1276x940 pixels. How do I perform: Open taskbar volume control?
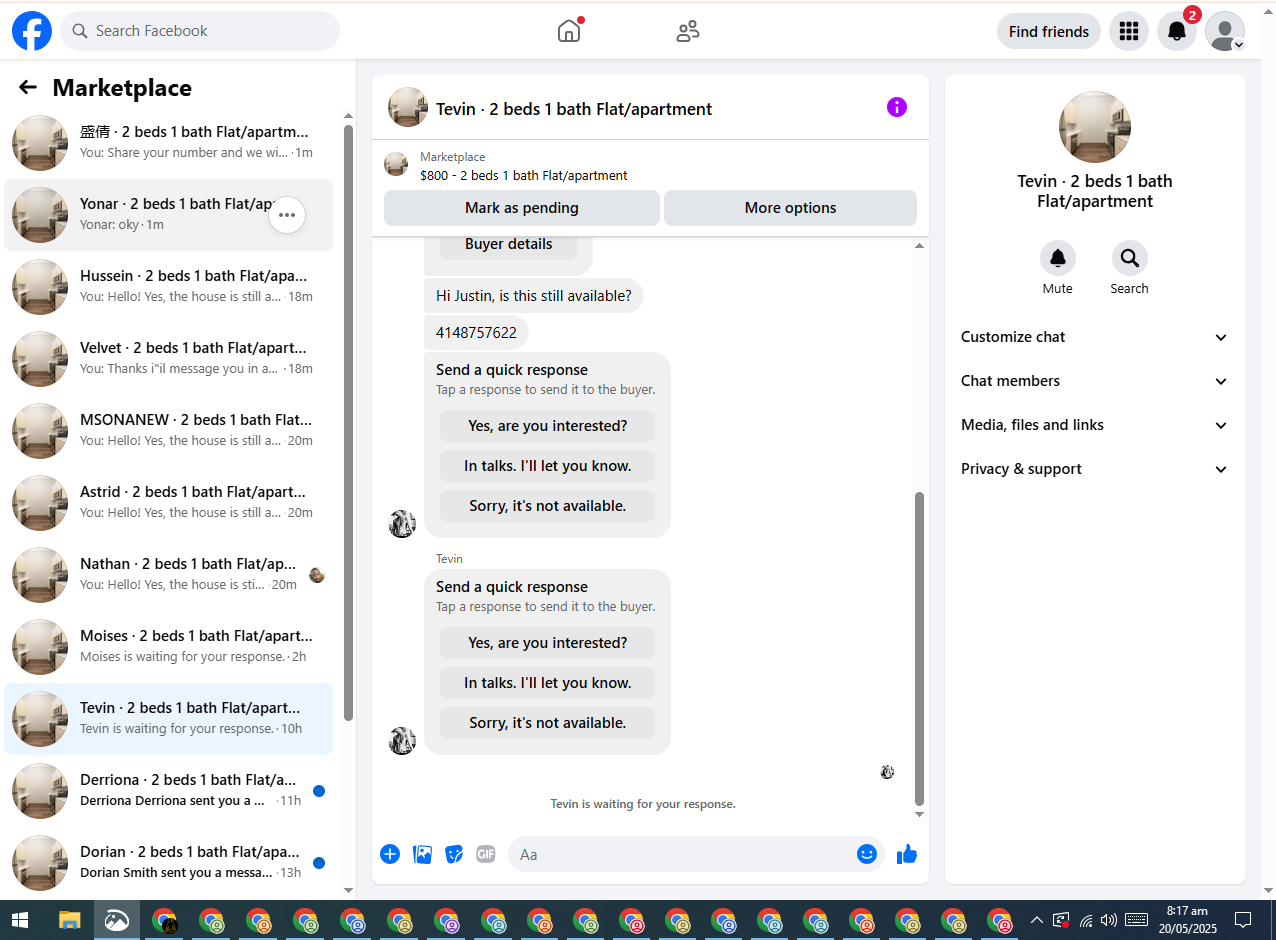click(x=1108, y=920)
